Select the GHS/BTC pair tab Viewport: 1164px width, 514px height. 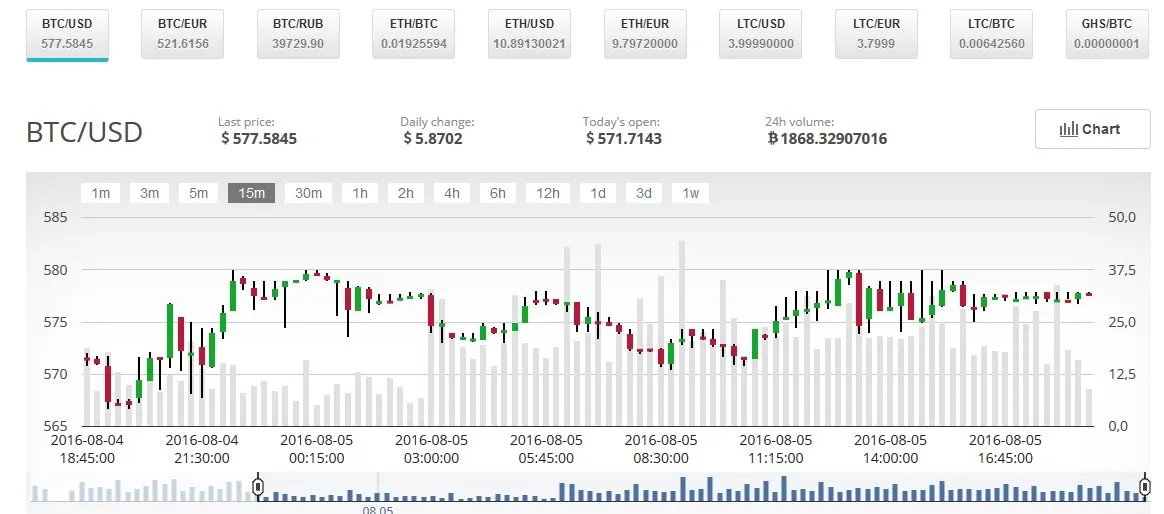pyautogui.click(x=1107, y=34)
